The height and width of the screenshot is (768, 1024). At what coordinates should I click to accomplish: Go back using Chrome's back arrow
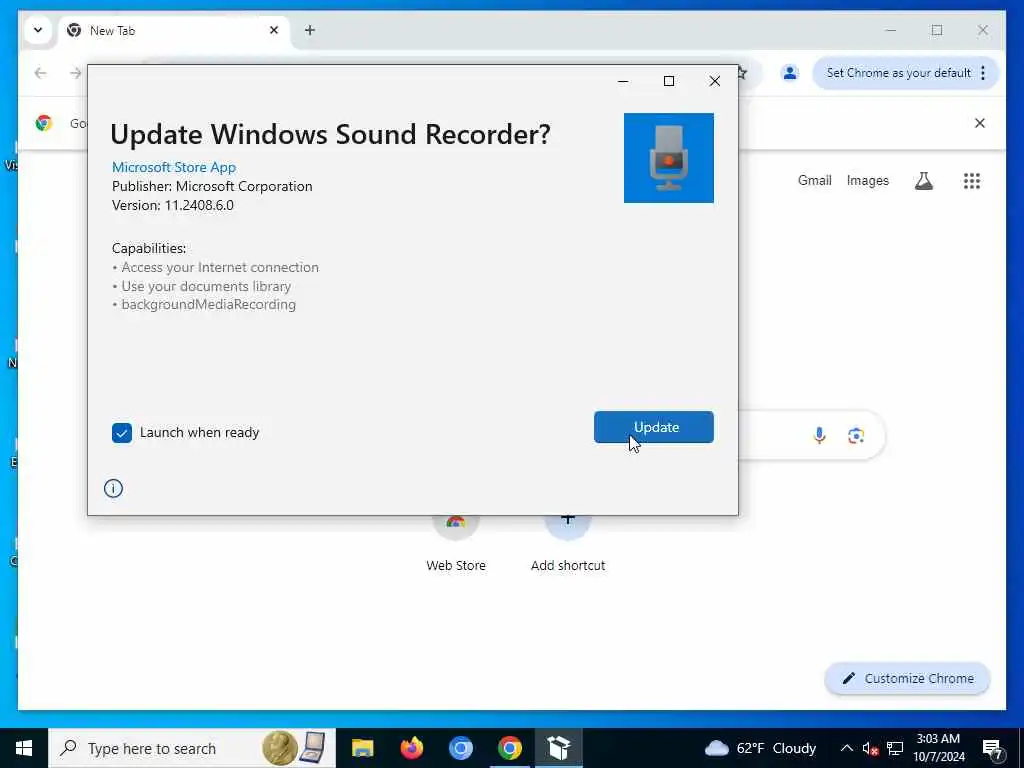[x=40, y=72]
